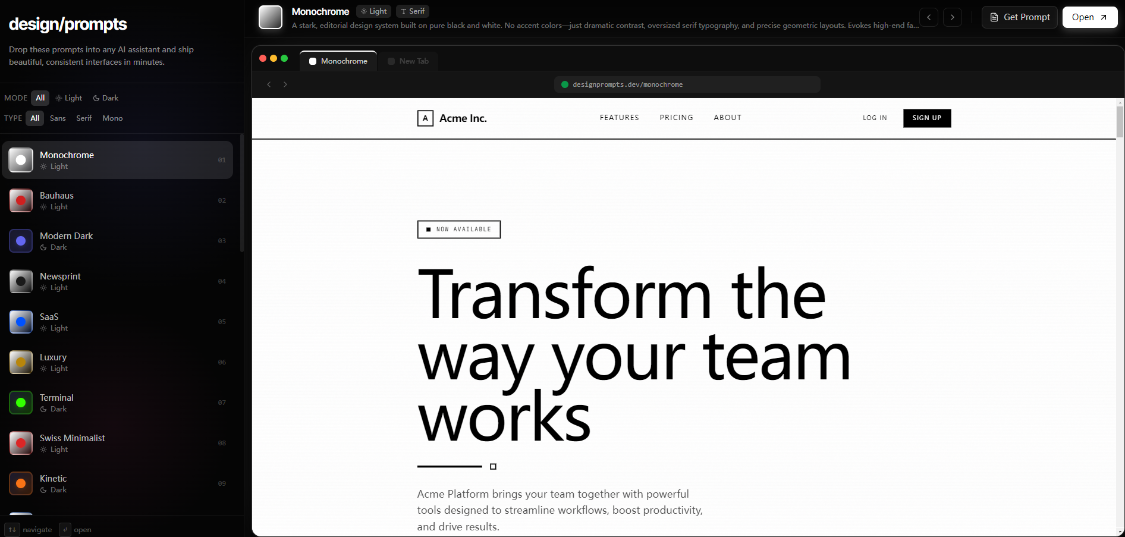This screenshot has width=1125, height=537.
Task: Filter mode to Light
Action: point(69,98)
